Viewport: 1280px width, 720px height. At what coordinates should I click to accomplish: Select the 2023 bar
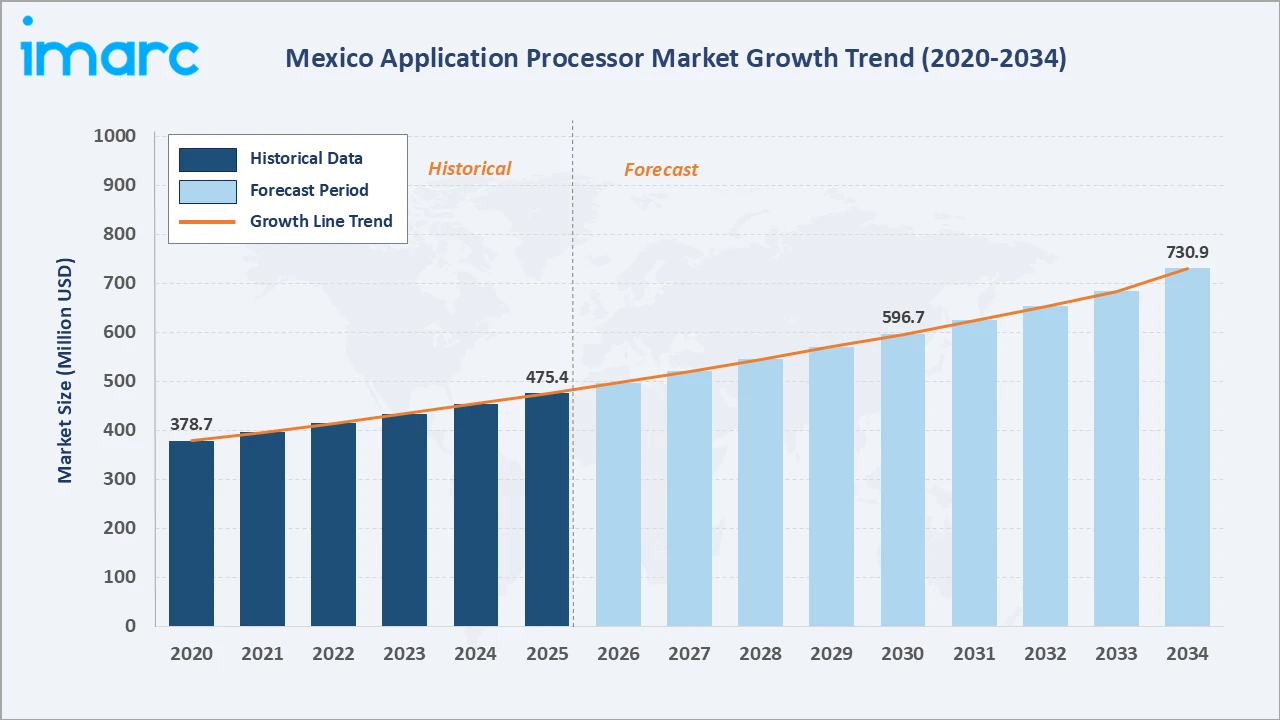pos(404,520)
